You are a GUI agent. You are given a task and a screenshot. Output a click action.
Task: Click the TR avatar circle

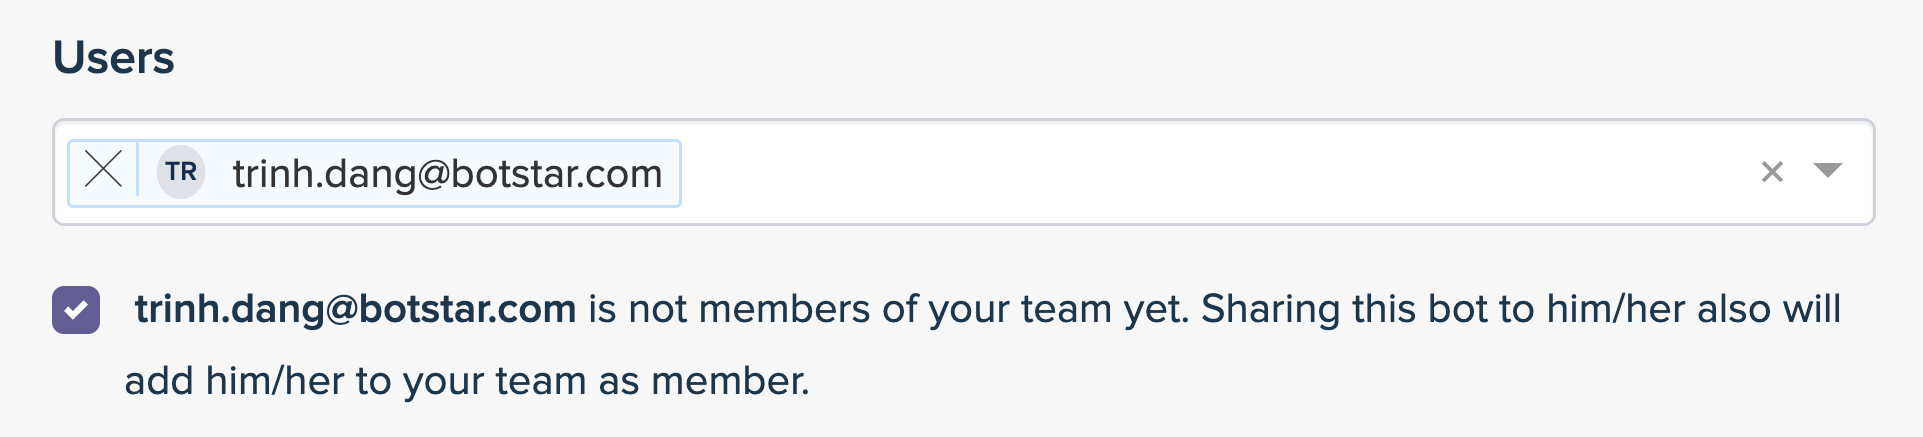pyautogui.click(x=181, y=172)
